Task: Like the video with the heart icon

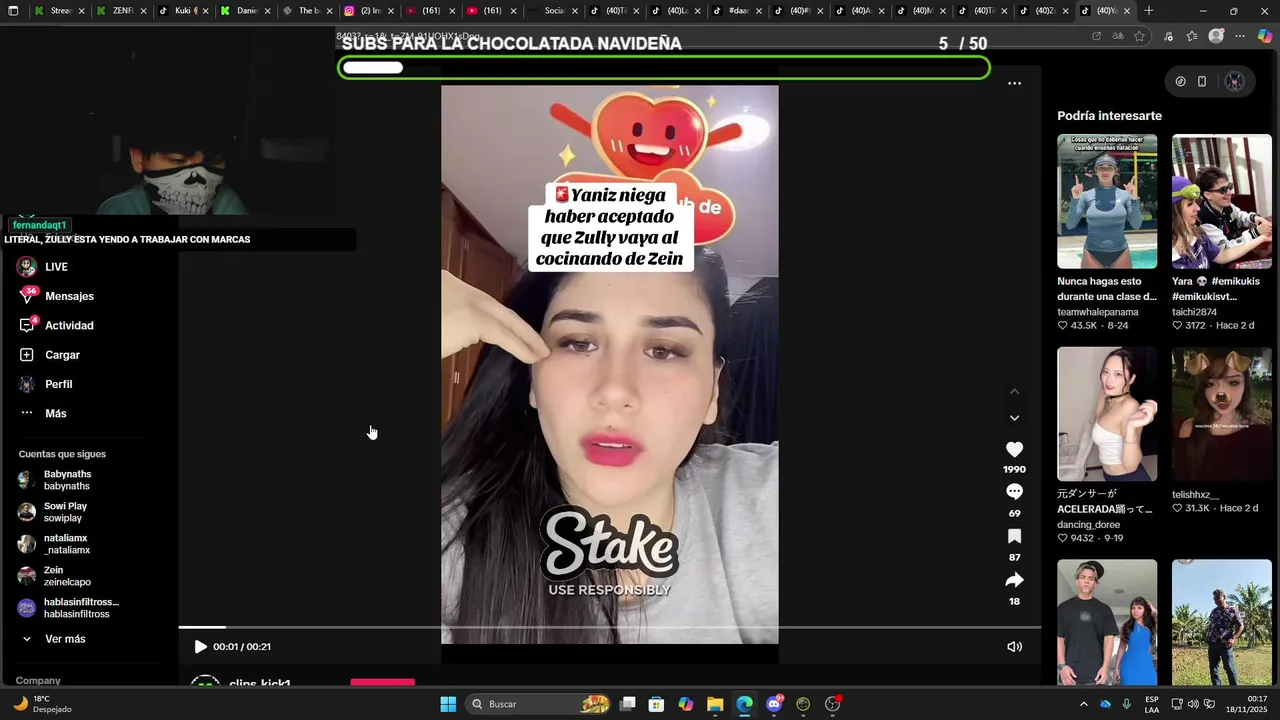Action: point(1014,450)
